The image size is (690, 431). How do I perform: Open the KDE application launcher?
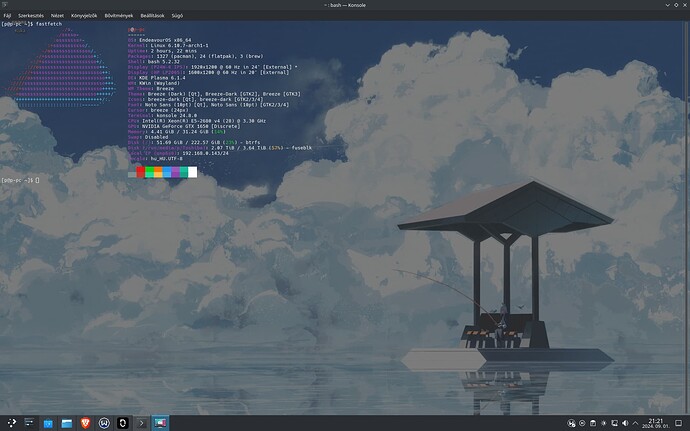(x=10, y=423)
